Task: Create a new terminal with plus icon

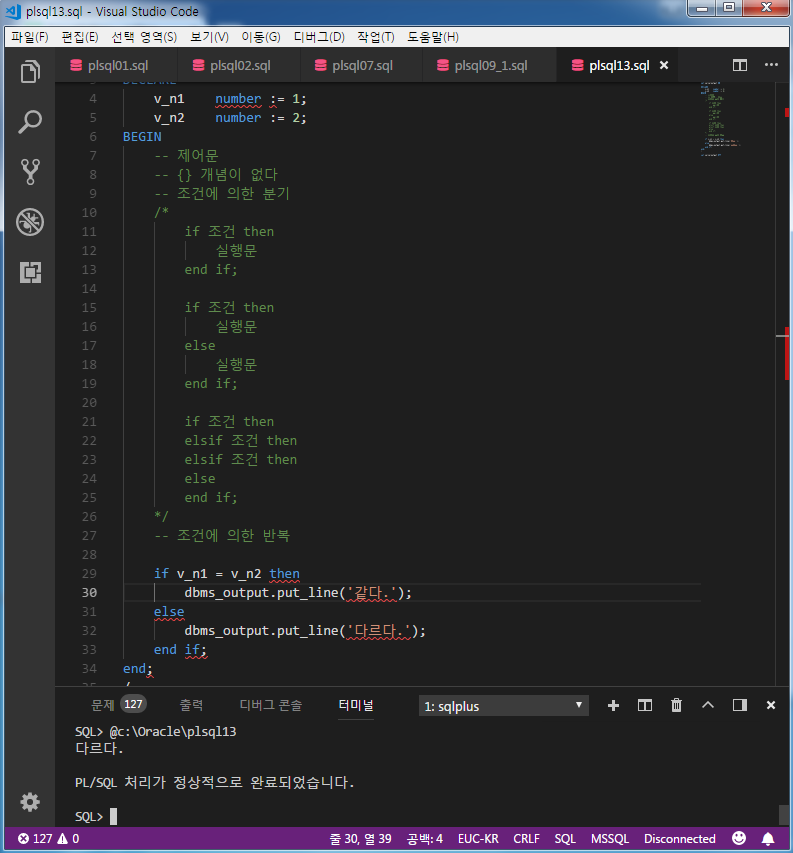Action: click(x=614, y=706)
